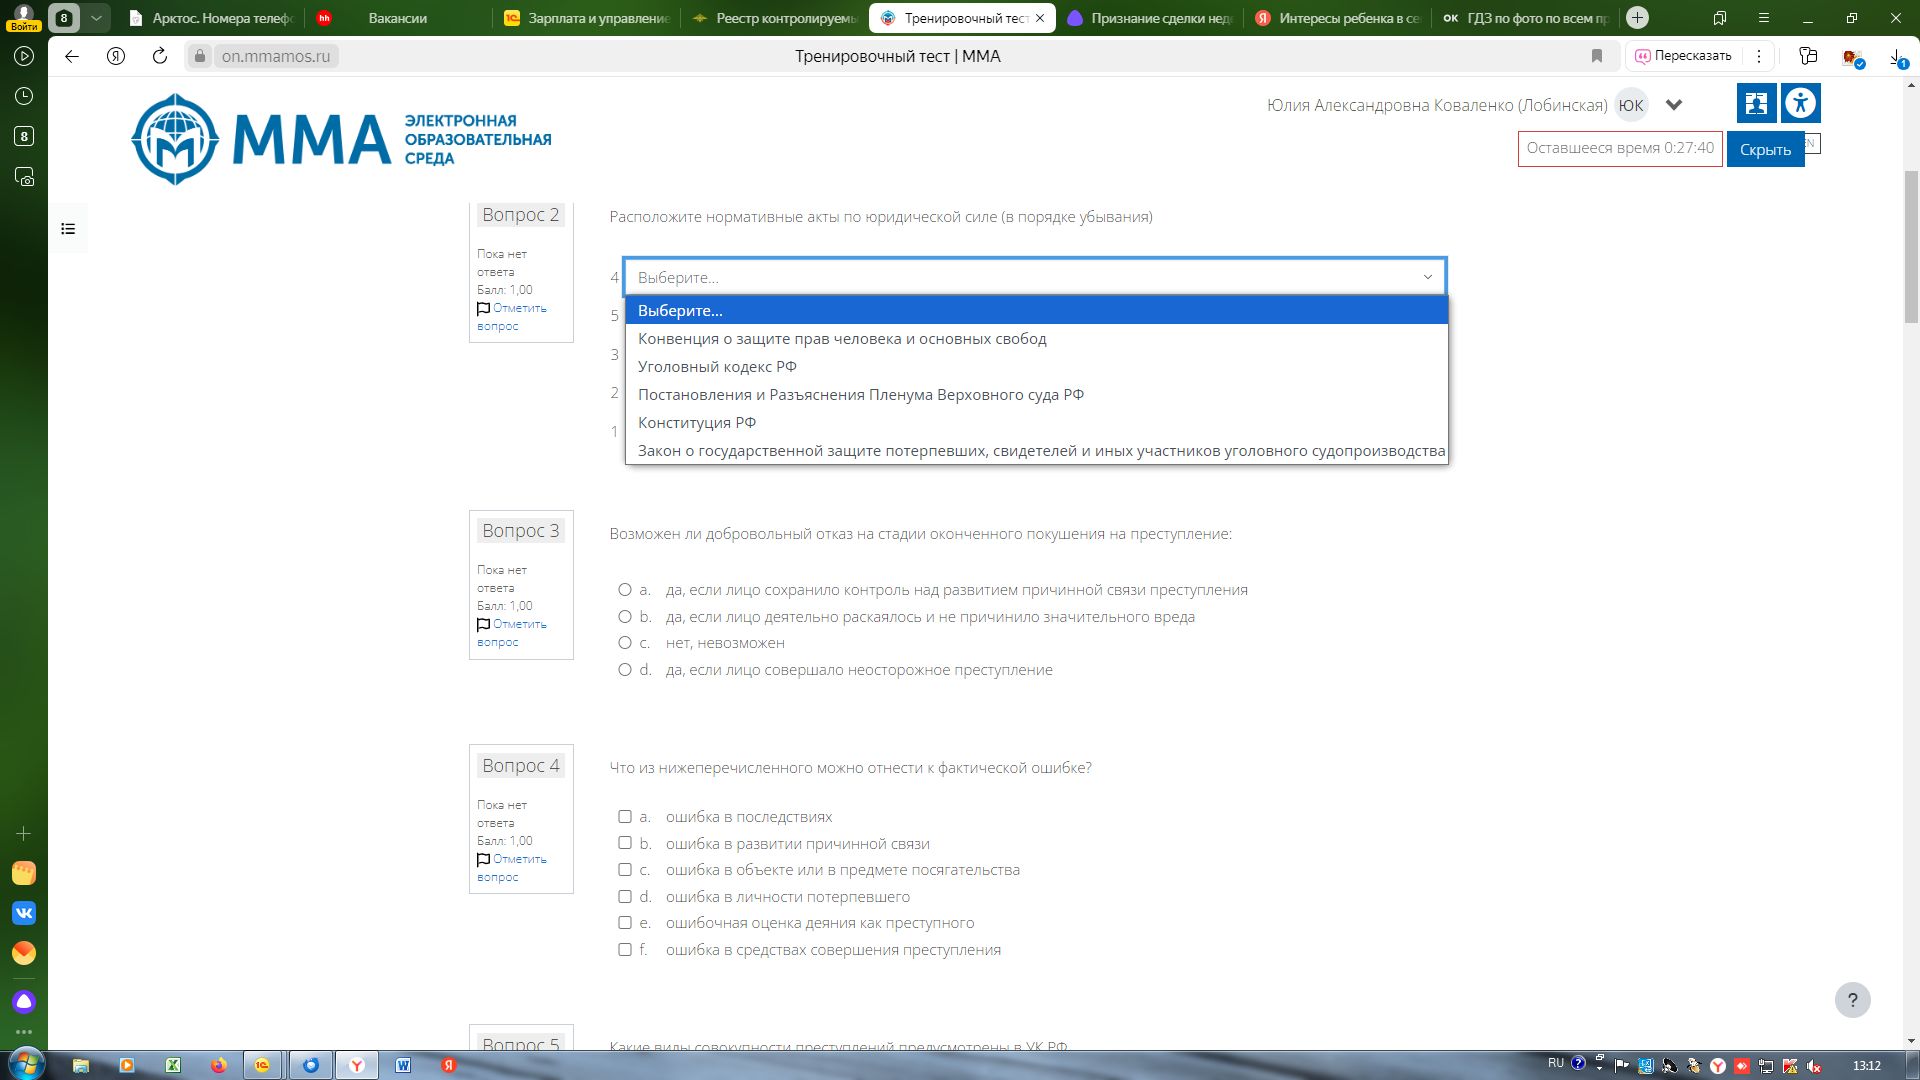Click 'Отметить вопрос' link for Вопрос 3
The width and height of the screenshot is (1920, 1080).
click(x=511, y=633)
